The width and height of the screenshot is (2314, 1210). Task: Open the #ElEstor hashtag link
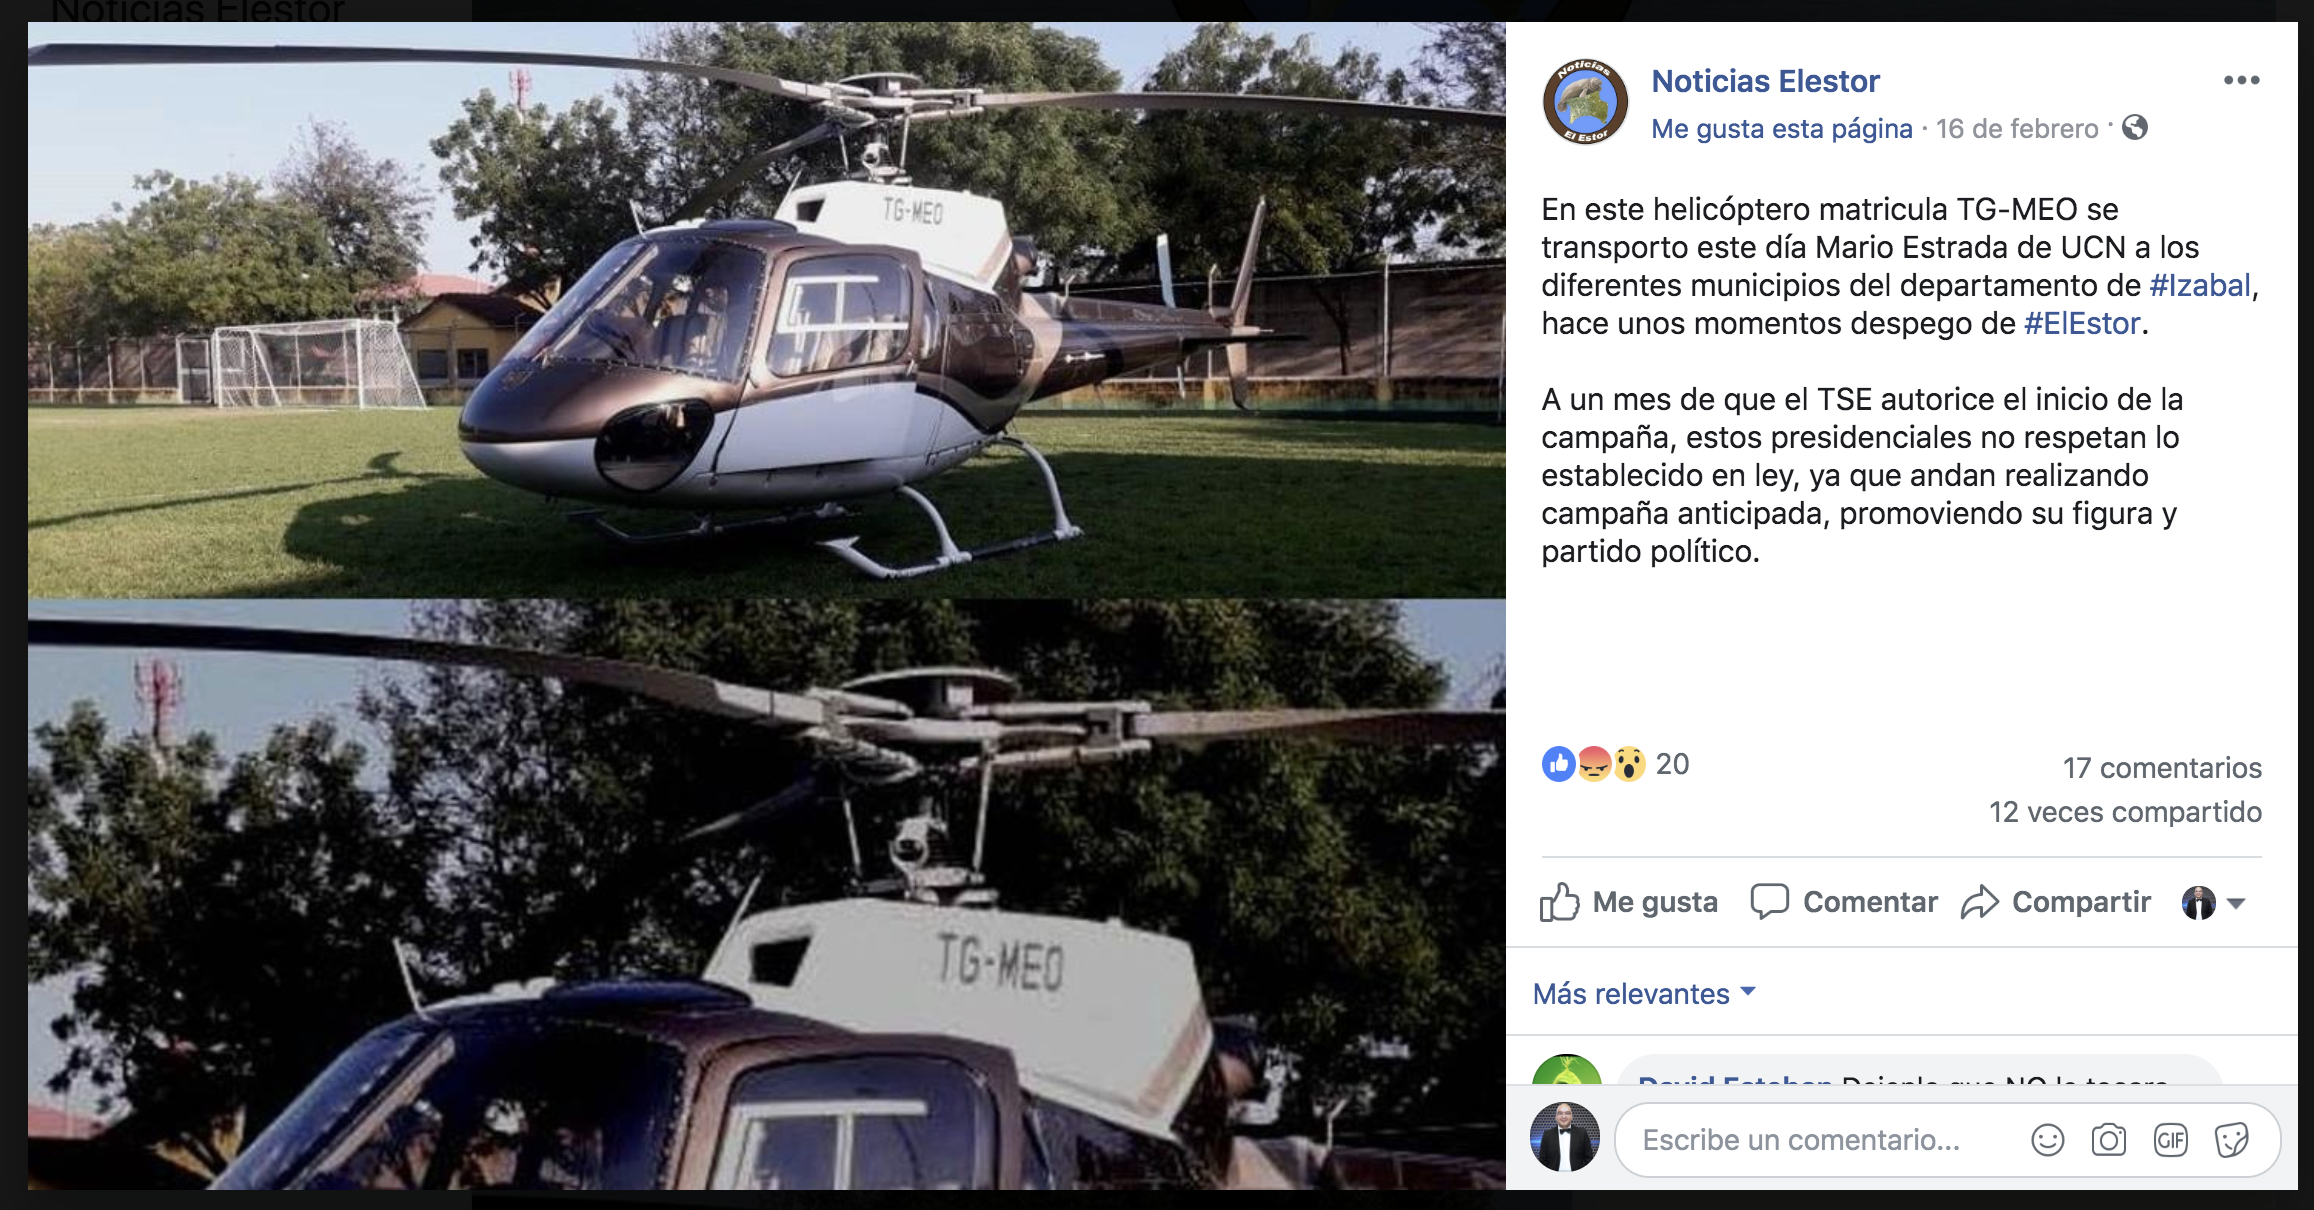[2082, 324]
